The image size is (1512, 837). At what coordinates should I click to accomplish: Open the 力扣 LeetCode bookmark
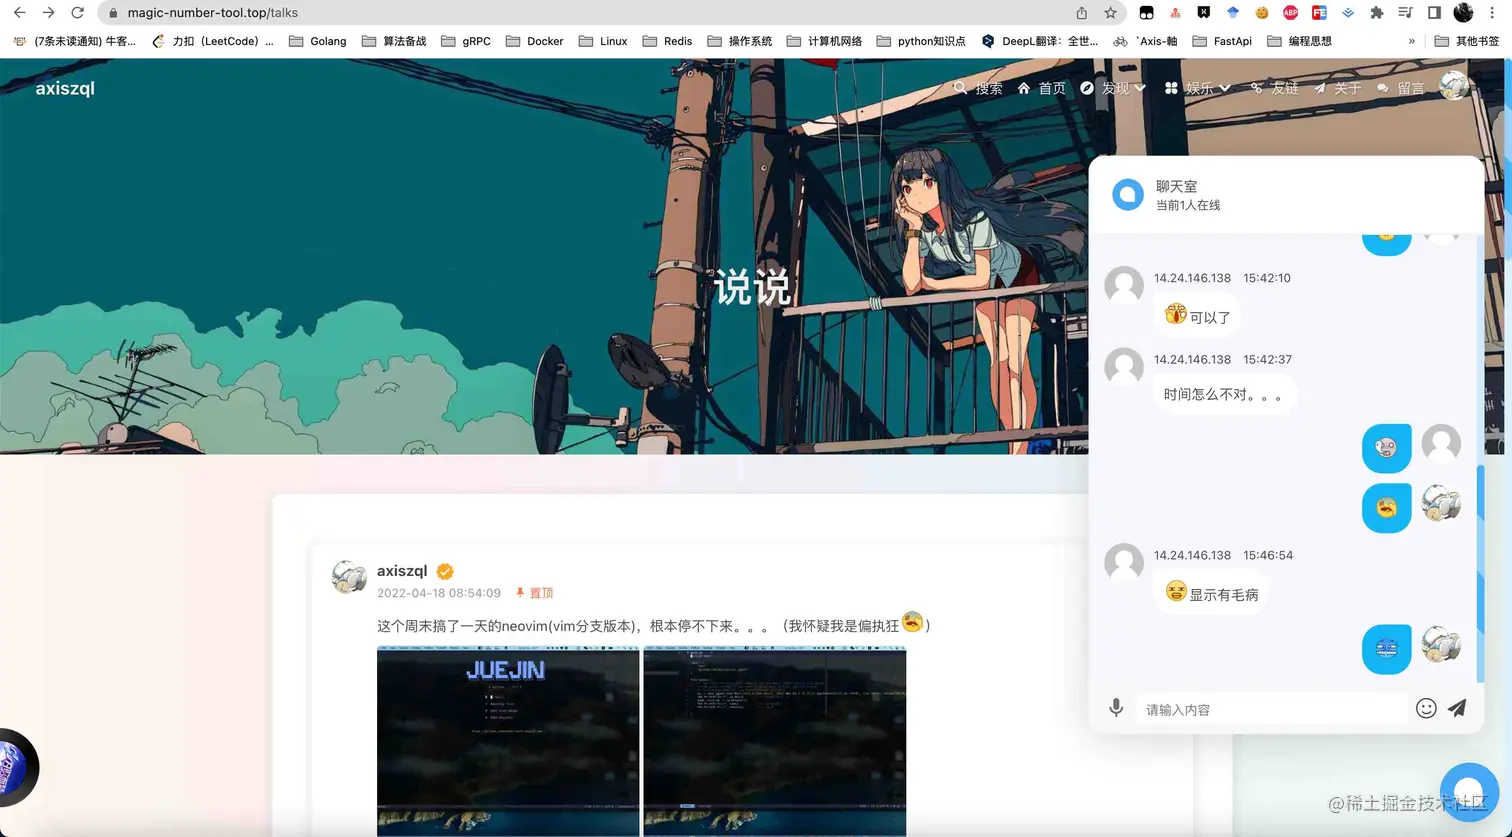click(212, 41)
